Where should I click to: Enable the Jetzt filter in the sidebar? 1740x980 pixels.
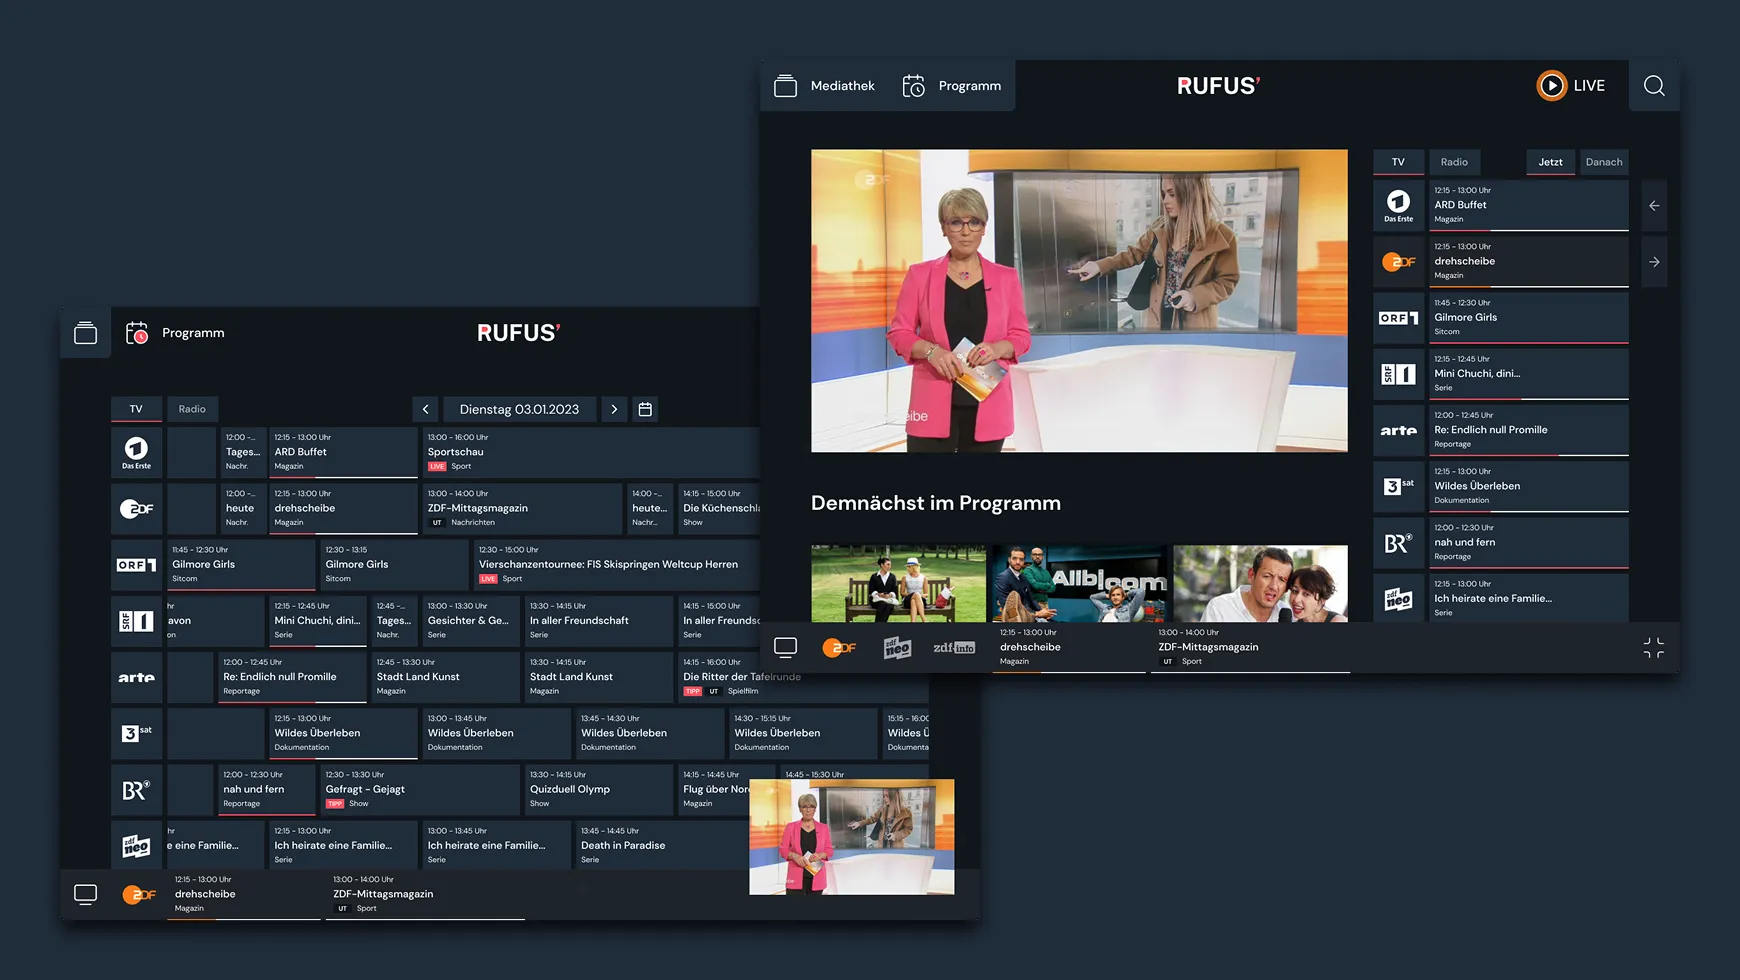[x=1550, y=162]
